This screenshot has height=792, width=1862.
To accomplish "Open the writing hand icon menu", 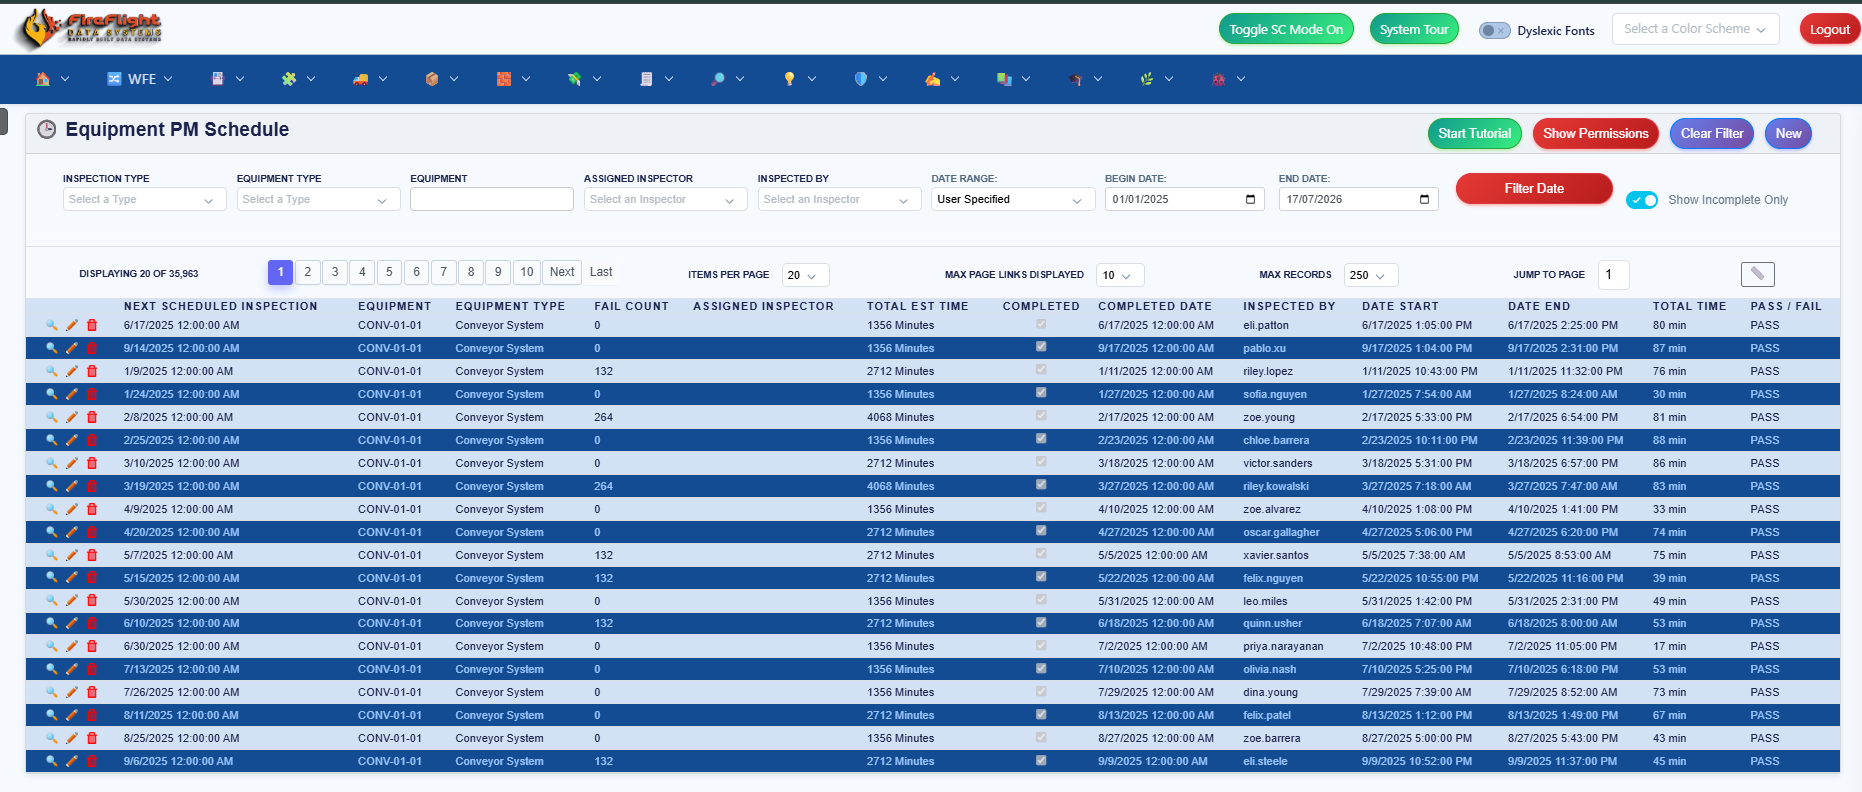I will 942,79.
